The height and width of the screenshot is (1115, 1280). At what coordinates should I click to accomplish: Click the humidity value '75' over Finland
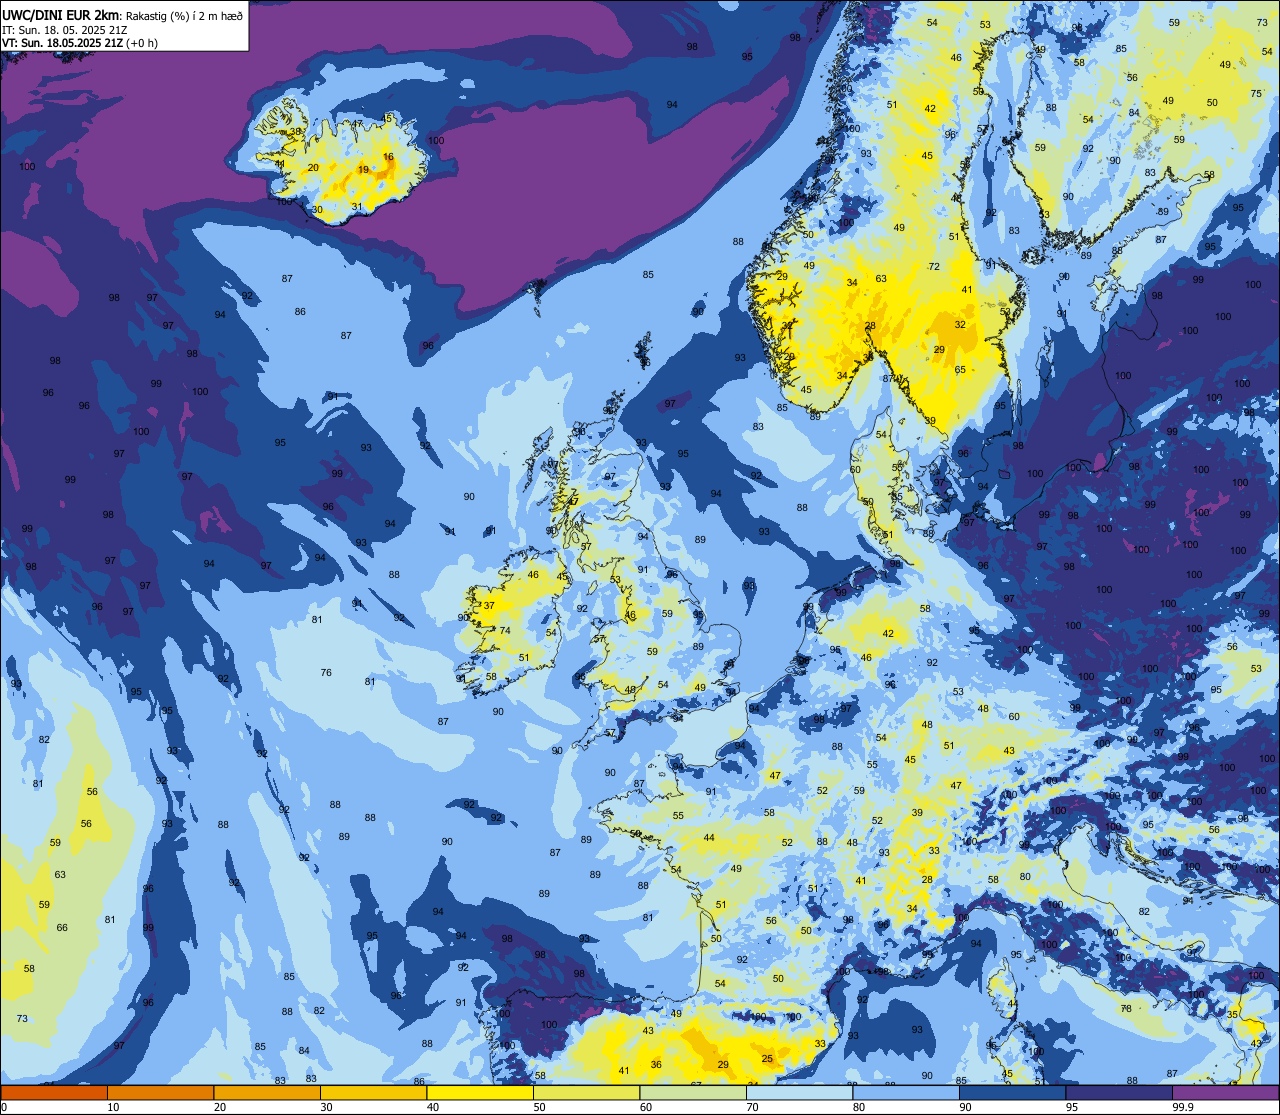pos(1256,93)
